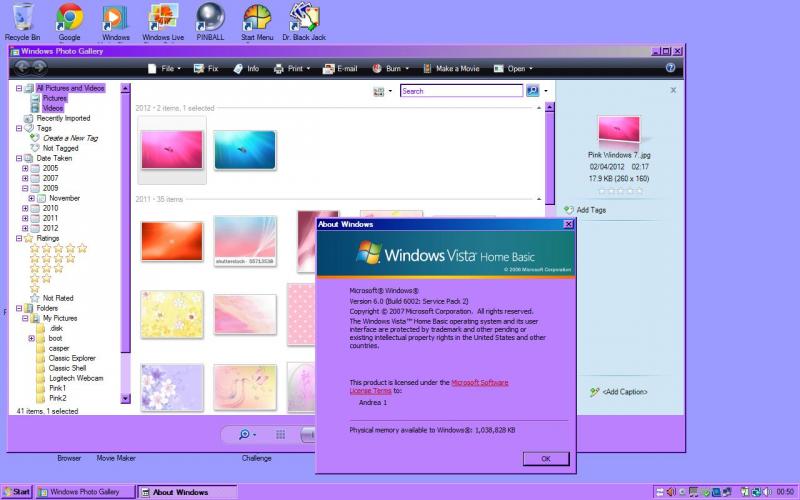The image size is (800, 500).
Task: Select Recently Imported
Action: click(x=63, y=118)
